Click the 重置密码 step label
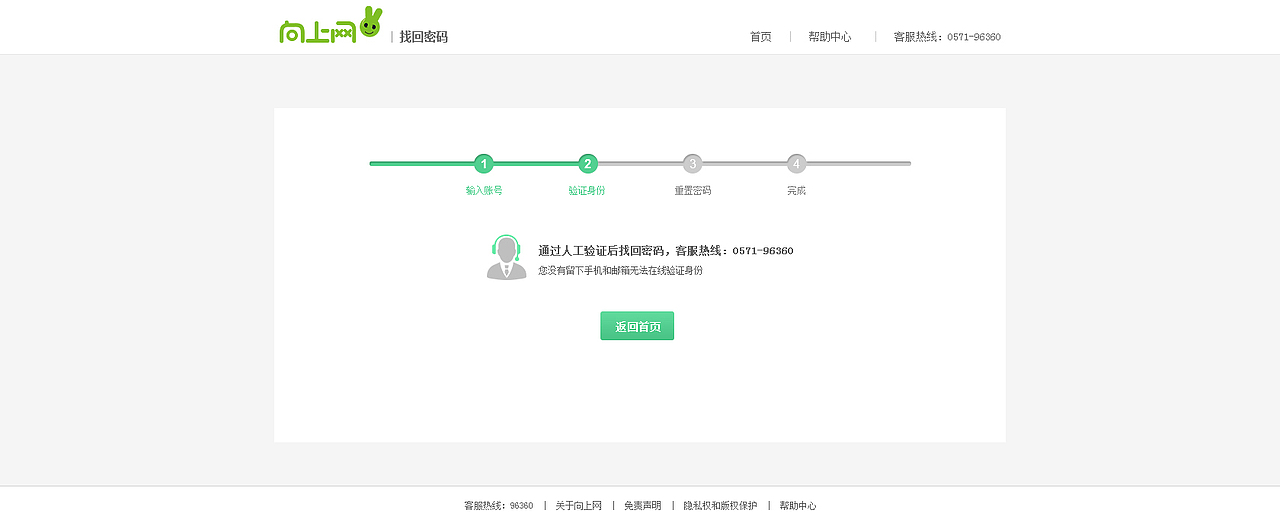1280x523 pixels. coord(692,190)
